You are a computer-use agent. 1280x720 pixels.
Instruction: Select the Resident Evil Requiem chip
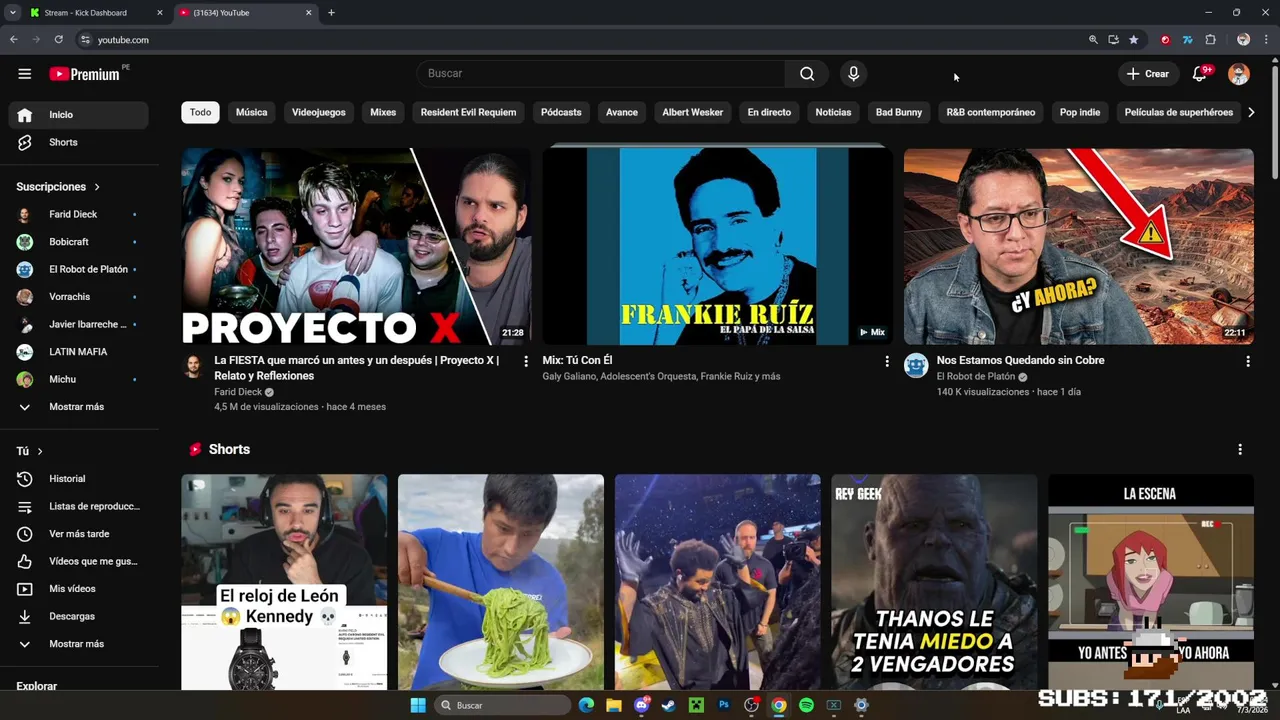point(468,113)
